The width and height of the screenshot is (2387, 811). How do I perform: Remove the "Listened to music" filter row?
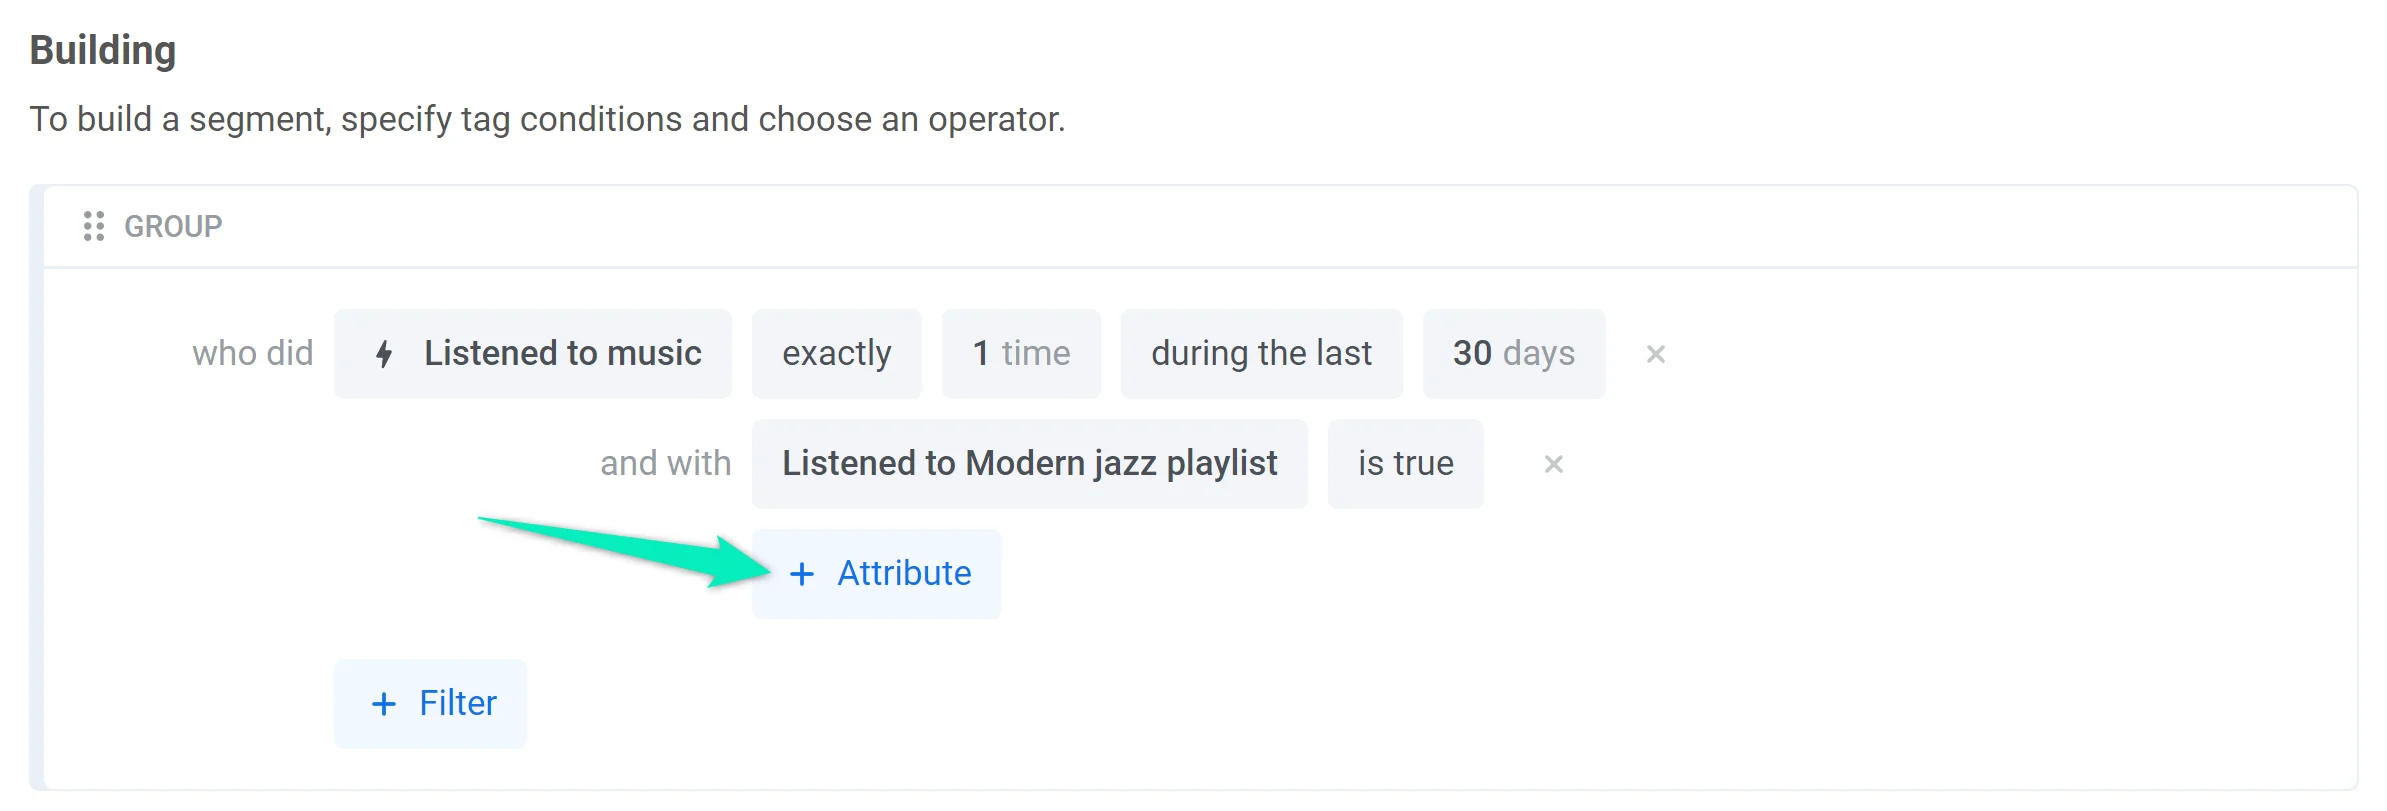click(x=1655, y=354)
